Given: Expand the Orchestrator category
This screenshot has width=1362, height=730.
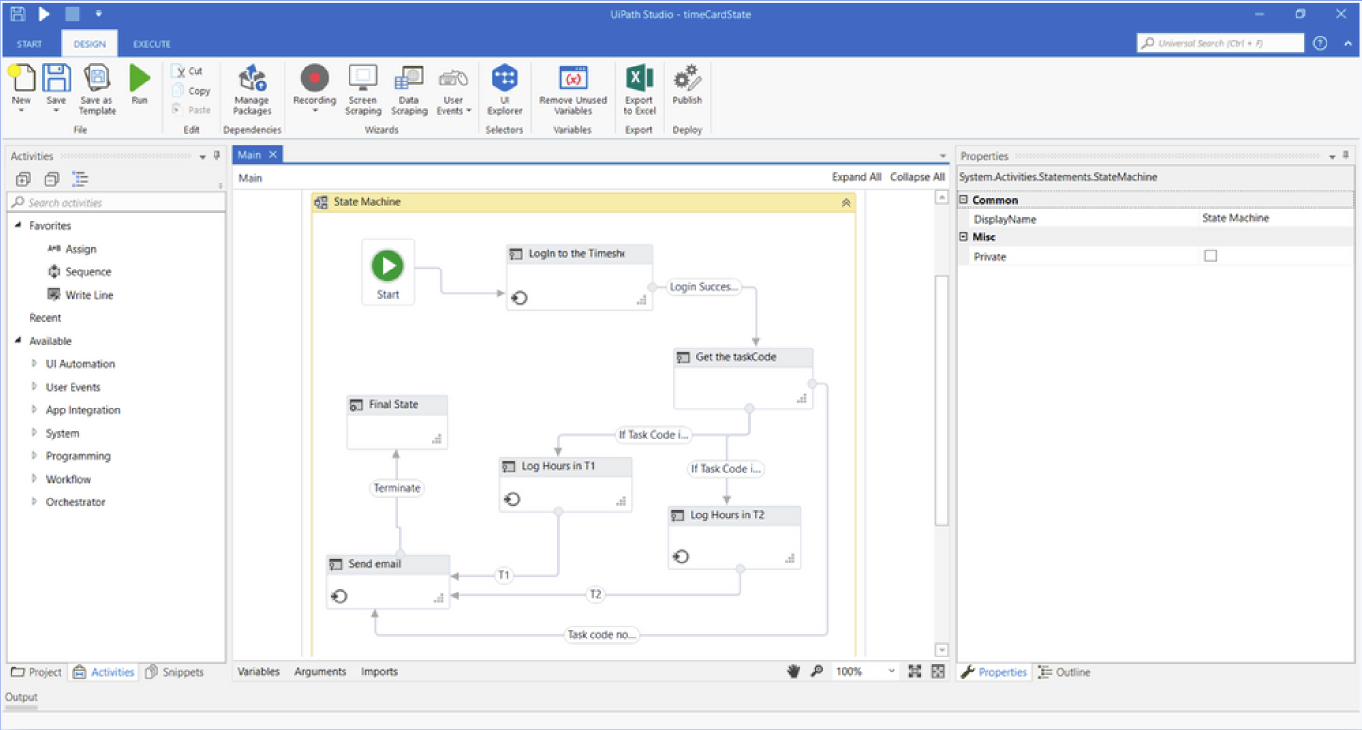Looking at the screenshot, I should (34, 502).
